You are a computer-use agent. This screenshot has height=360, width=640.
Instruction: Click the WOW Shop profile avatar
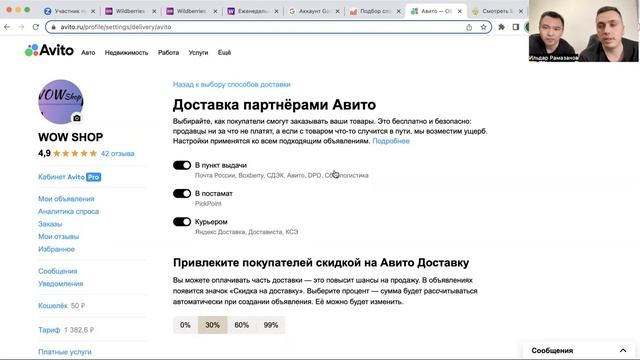pos(61,102)
